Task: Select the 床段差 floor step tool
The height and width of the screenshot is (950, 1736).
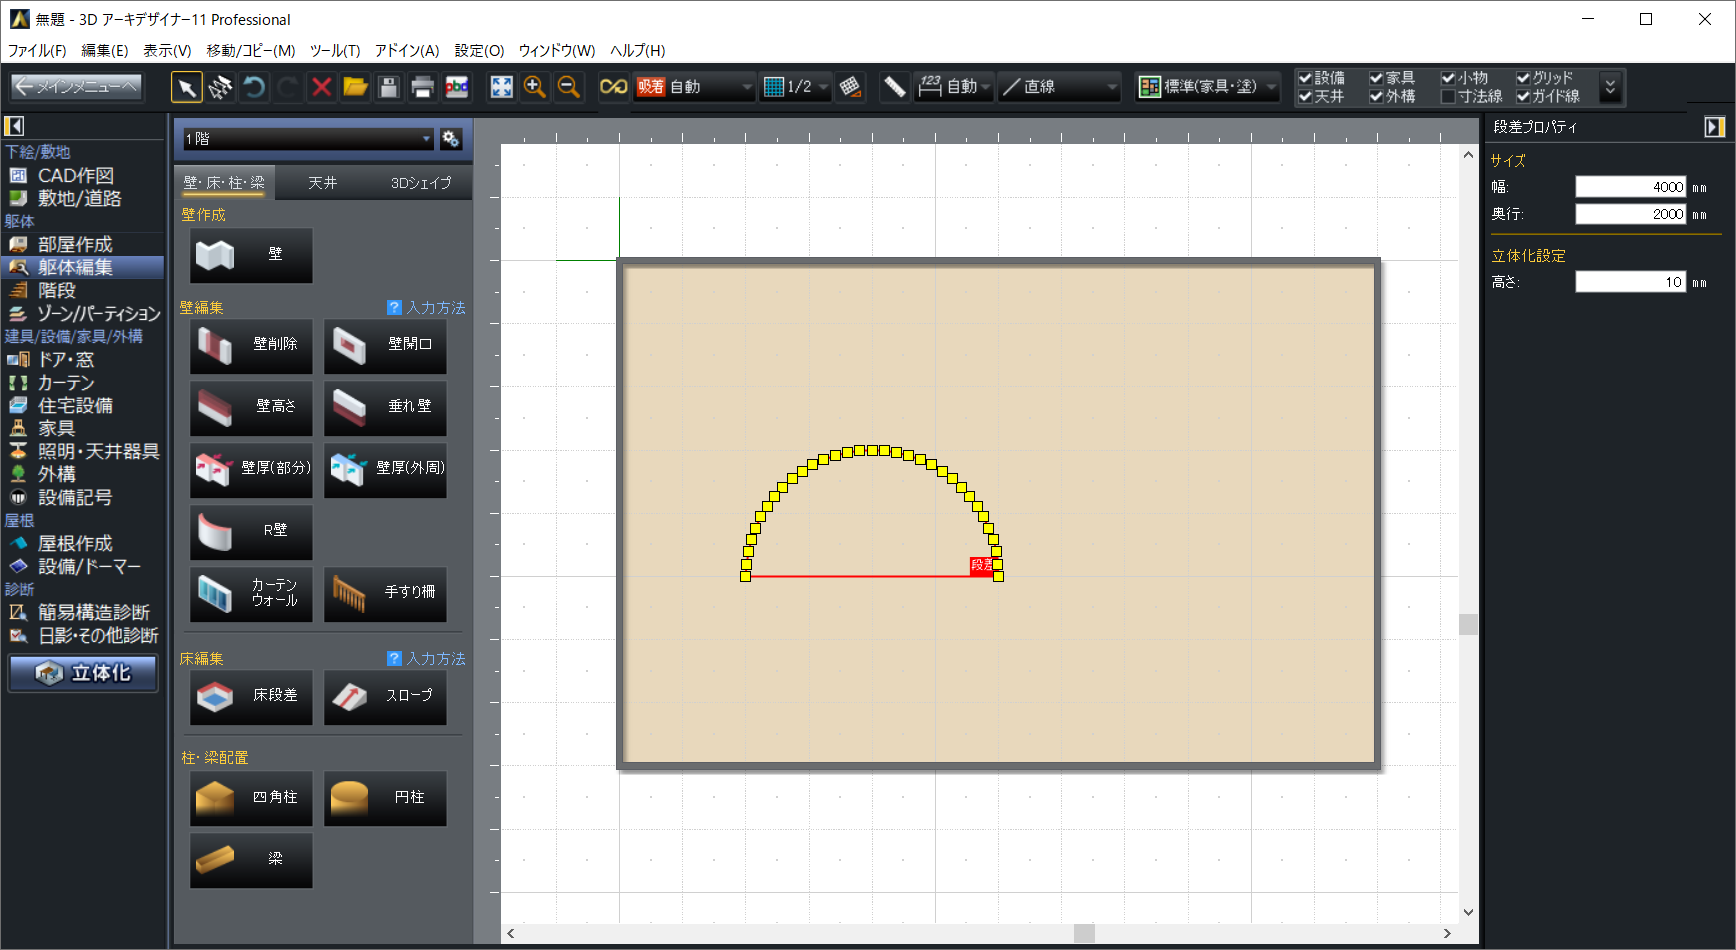Action: 251,696
